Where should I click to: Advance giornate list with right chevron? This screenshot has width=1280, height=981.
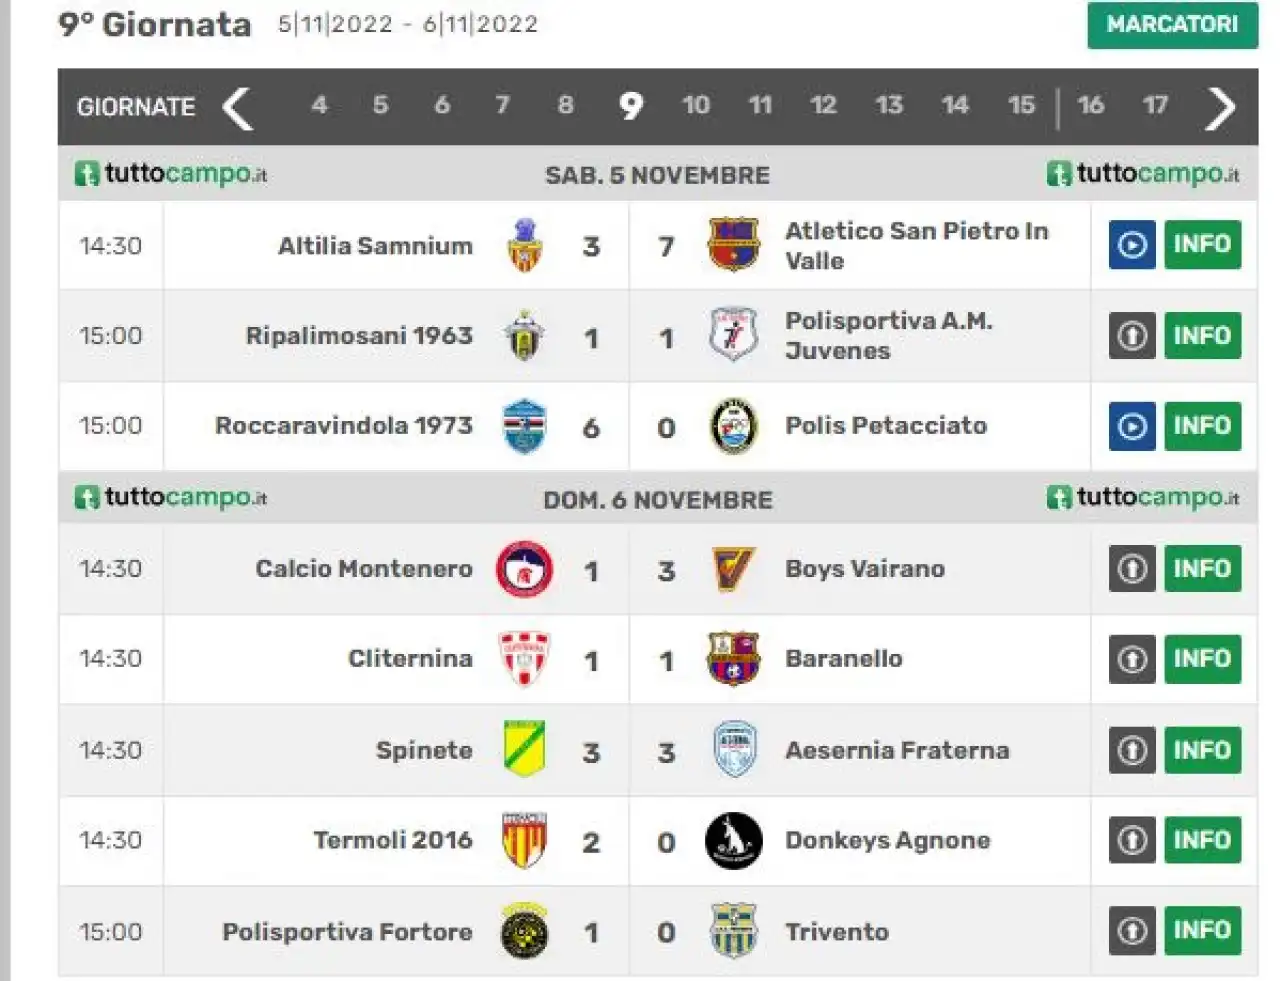(x=1220, y=107)
